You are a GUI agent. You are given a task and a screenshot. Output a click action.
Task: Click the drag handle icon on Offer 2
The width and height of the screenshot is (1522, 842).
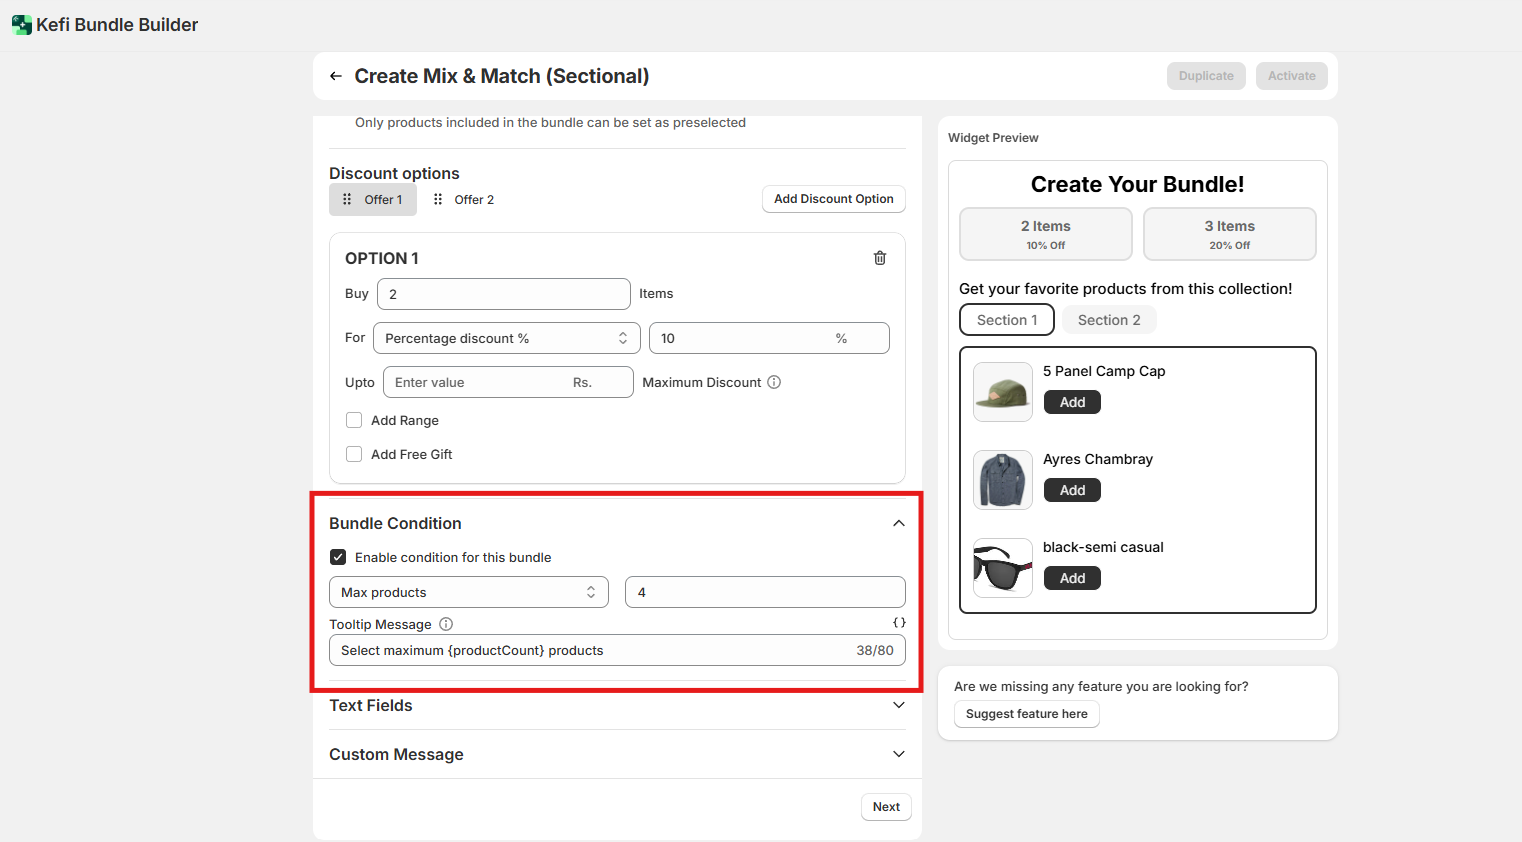point(438,200)
